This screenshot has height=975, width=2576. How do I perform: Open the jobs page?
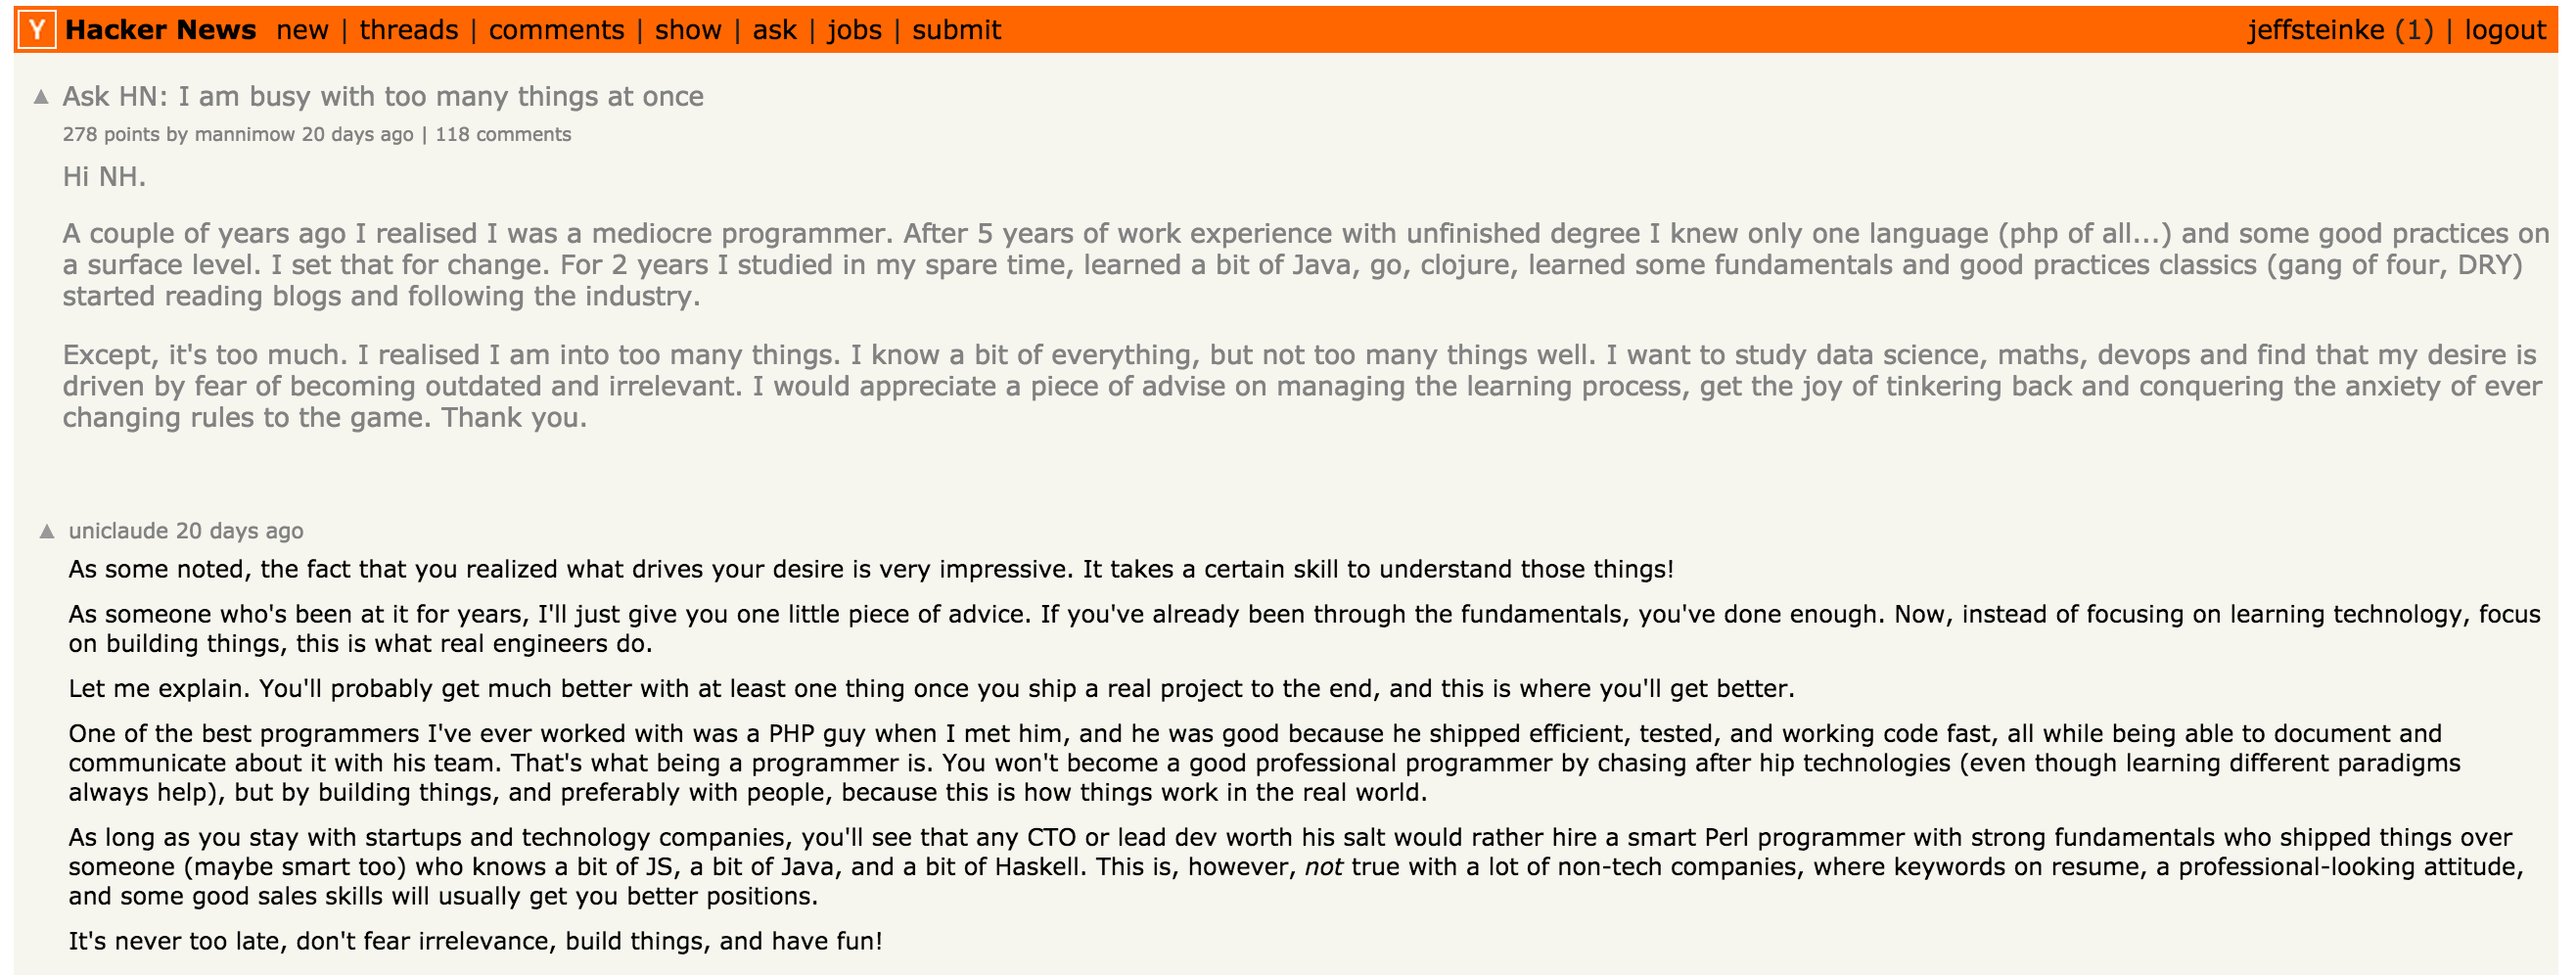855,30
